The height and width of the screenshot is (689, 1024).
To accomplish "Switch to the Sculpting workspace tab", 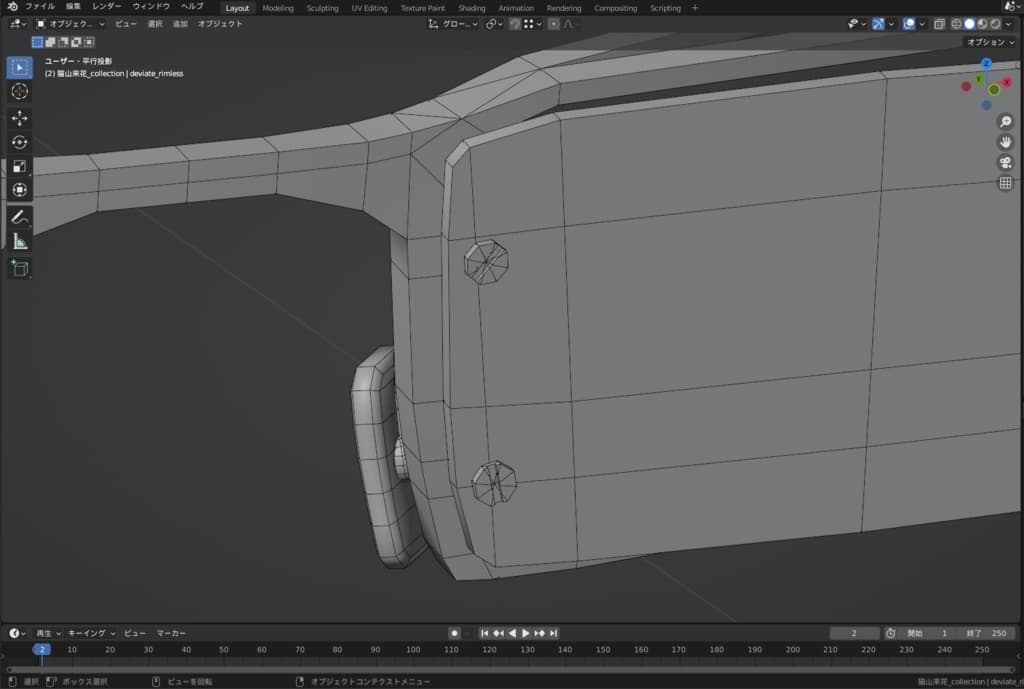I will tap(322, 8).
